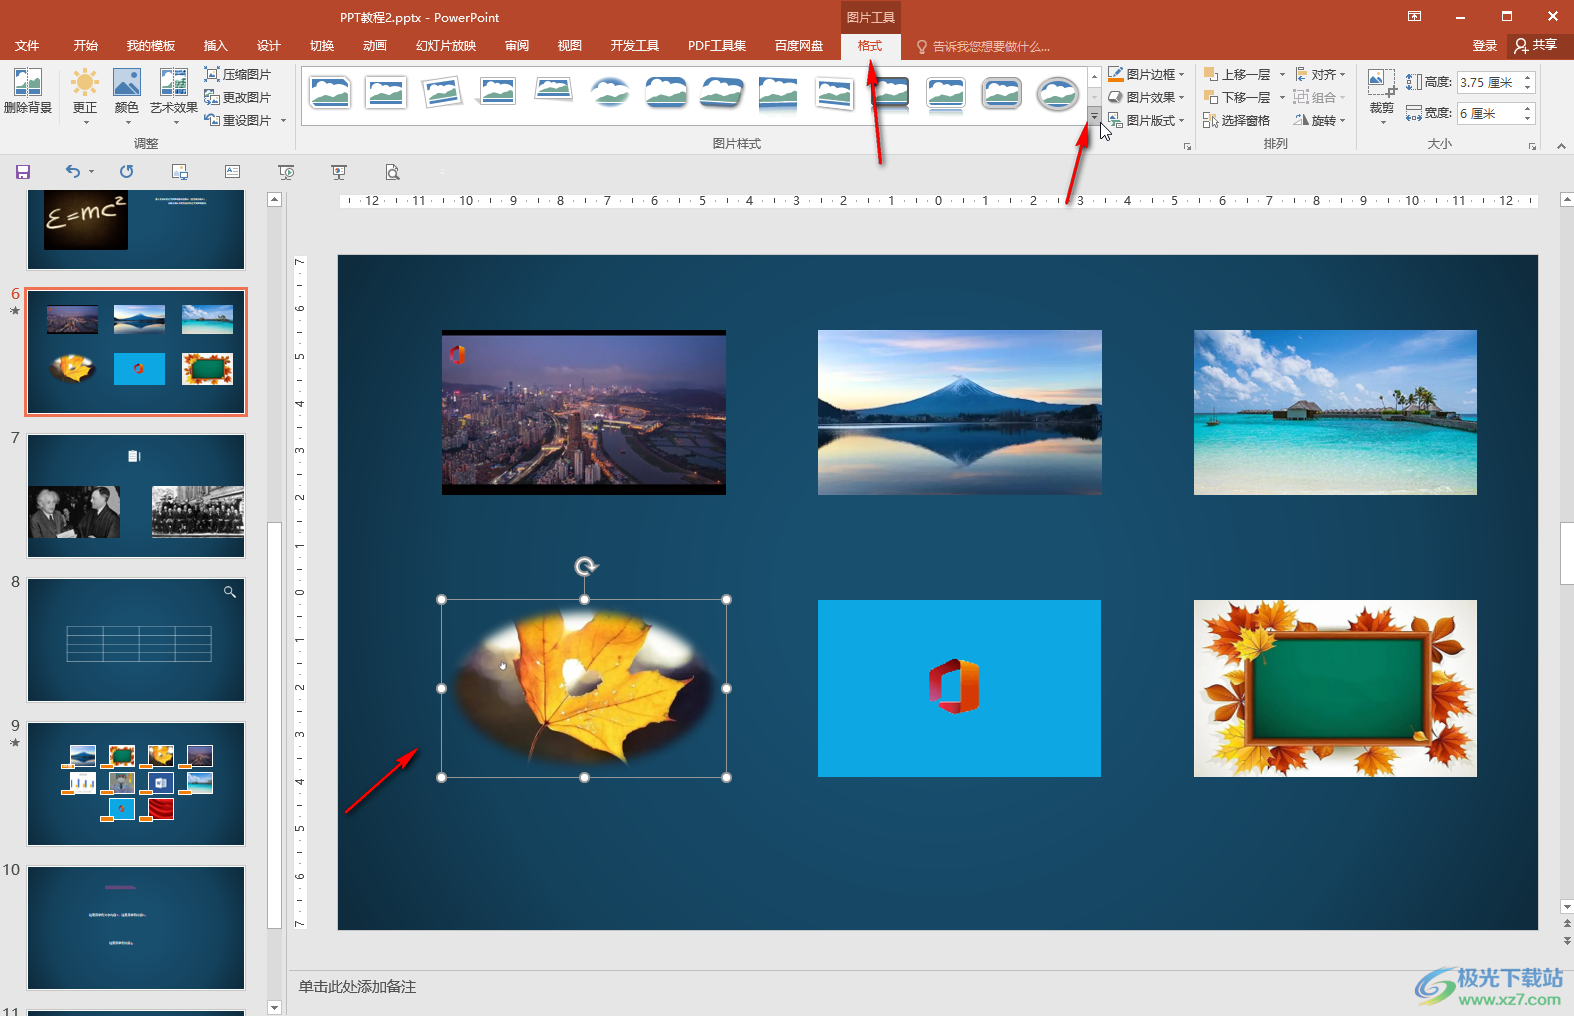Click 重设图片 reset picture
This screenshot has height=1016, width=1574.
pyautogui.click(x=238, y=120)
